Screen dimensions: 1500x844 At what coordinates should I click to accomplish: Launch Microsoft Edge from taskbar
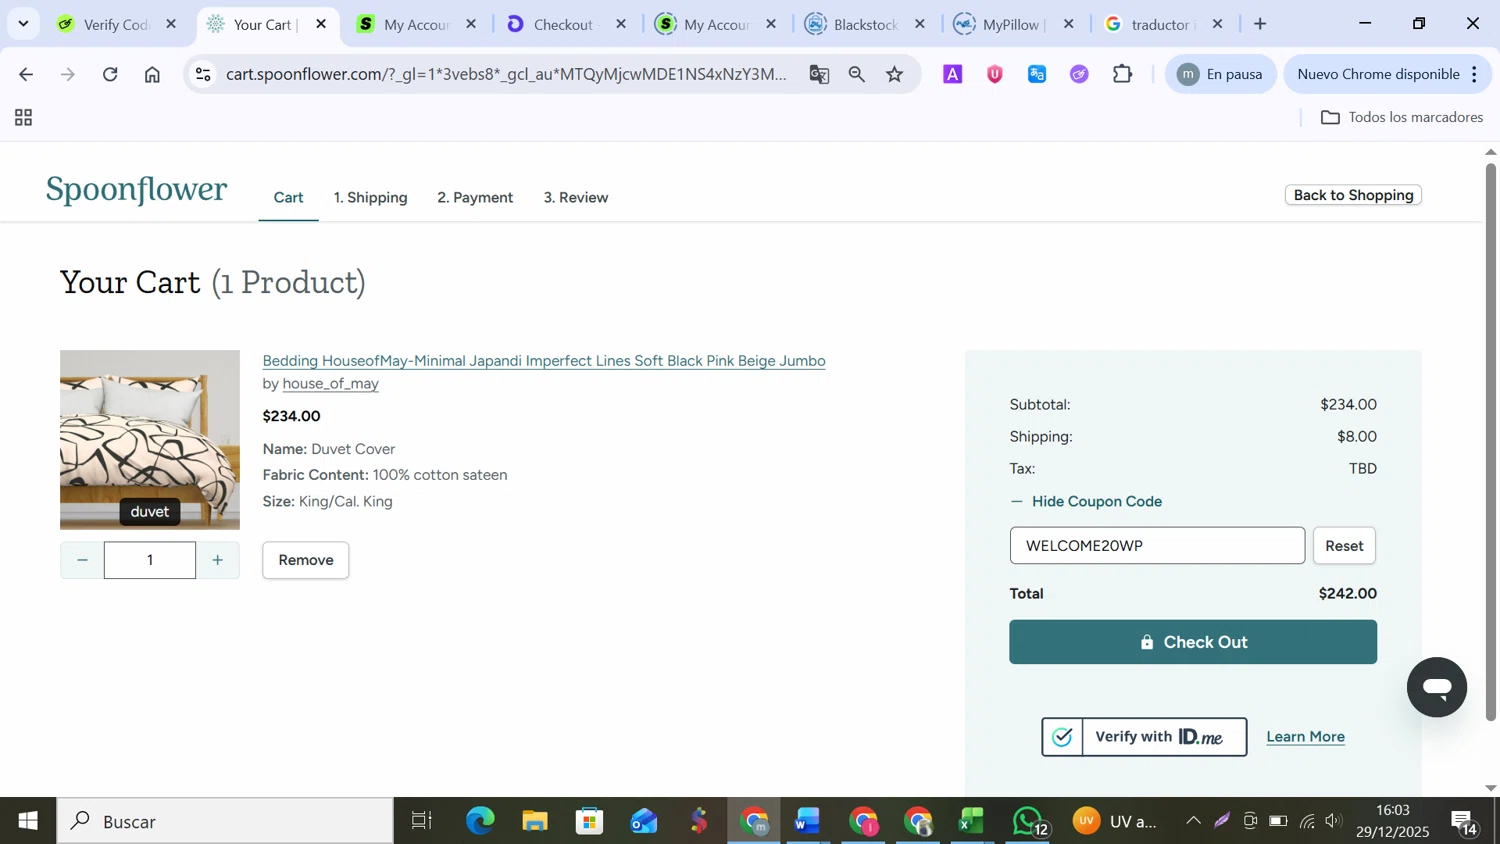pyautogui.click(x=480, y=821)
